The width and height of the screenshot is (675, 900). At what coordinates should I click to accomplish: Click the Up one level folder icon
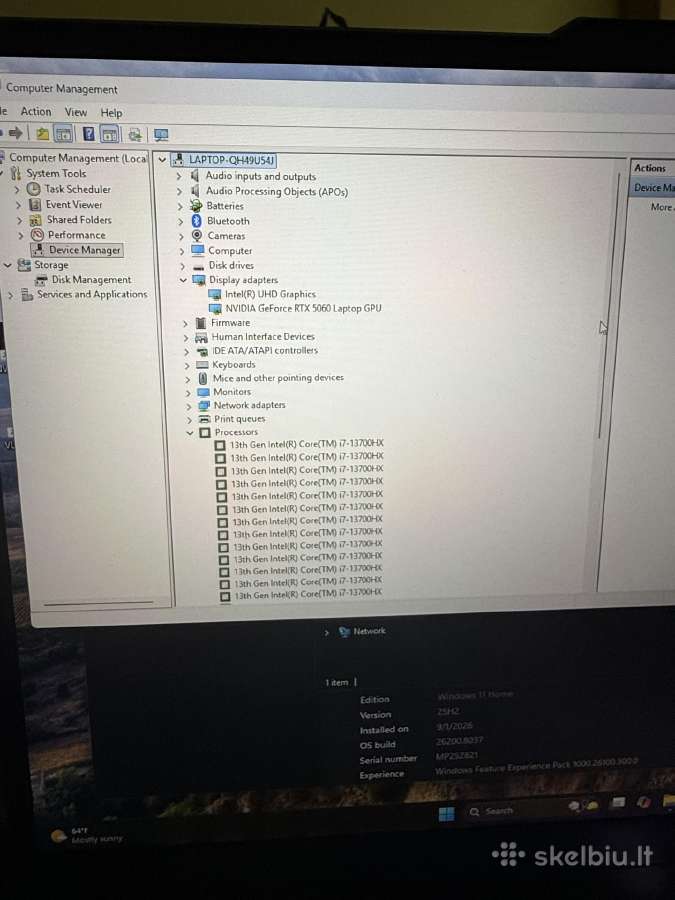point(42,134)
